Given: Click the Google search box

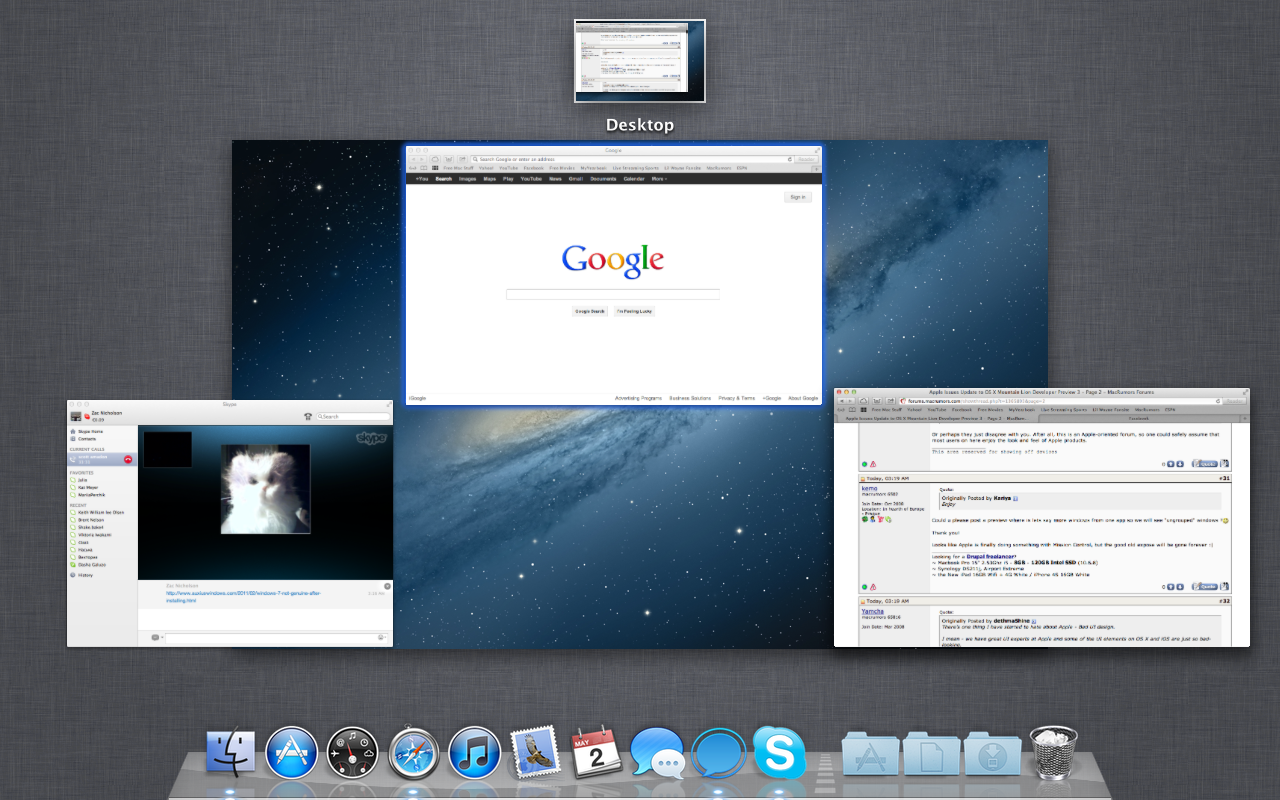Looking at the screenshot, I should pyautogui.click(x=613, y=294).
